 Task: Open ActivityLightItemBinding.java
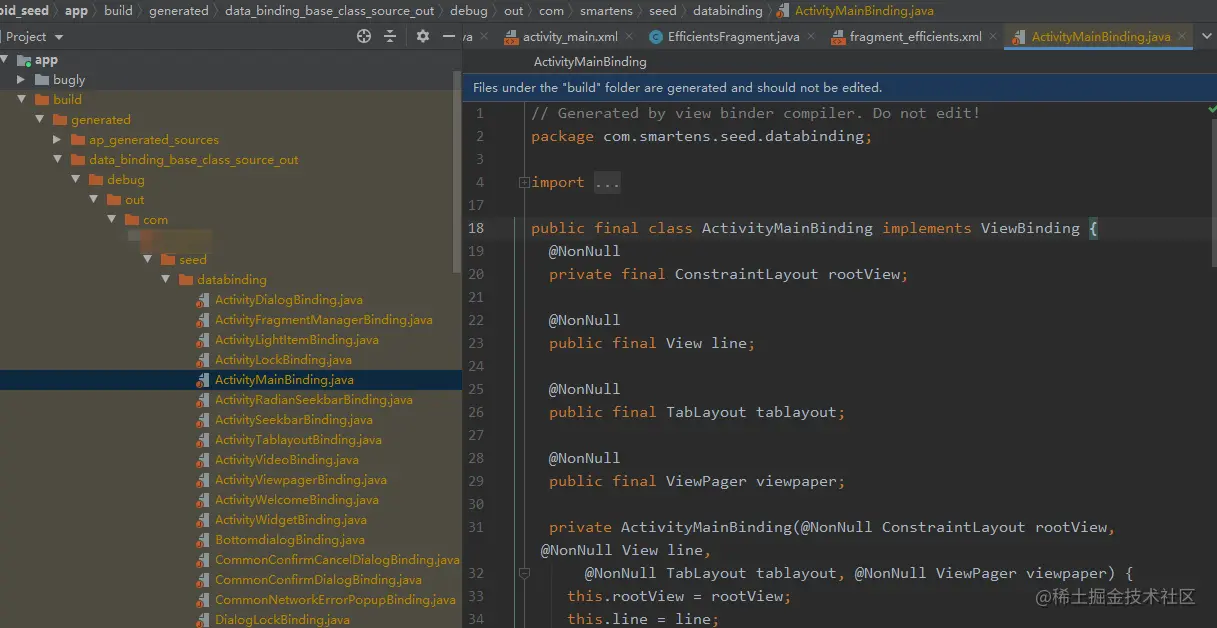(297, 340)
